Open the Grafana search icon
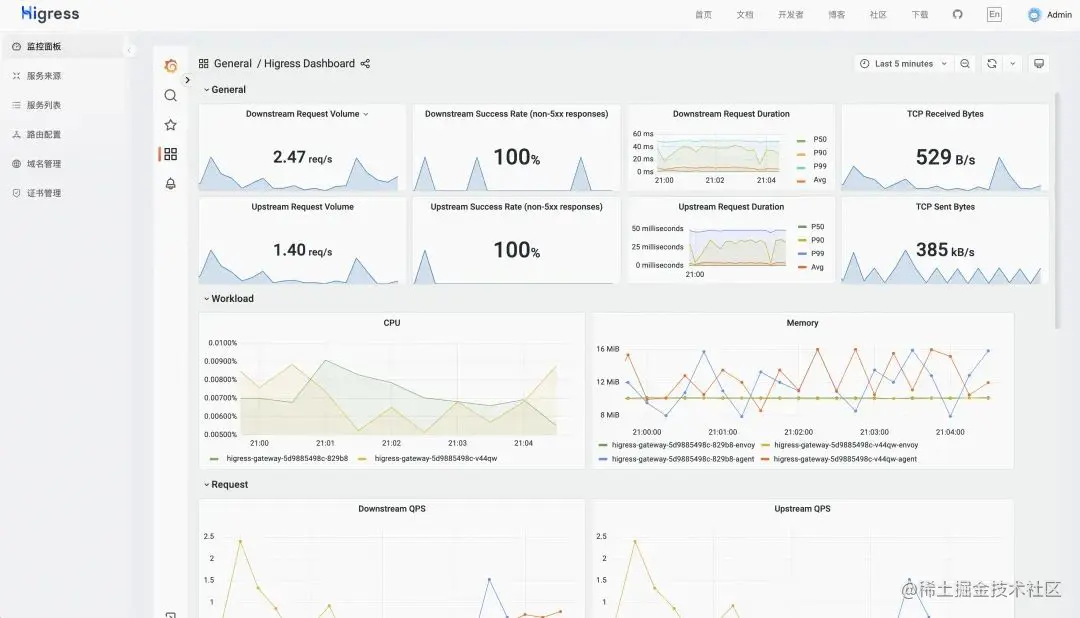The image size is (1080, 618). click(171, 96)
